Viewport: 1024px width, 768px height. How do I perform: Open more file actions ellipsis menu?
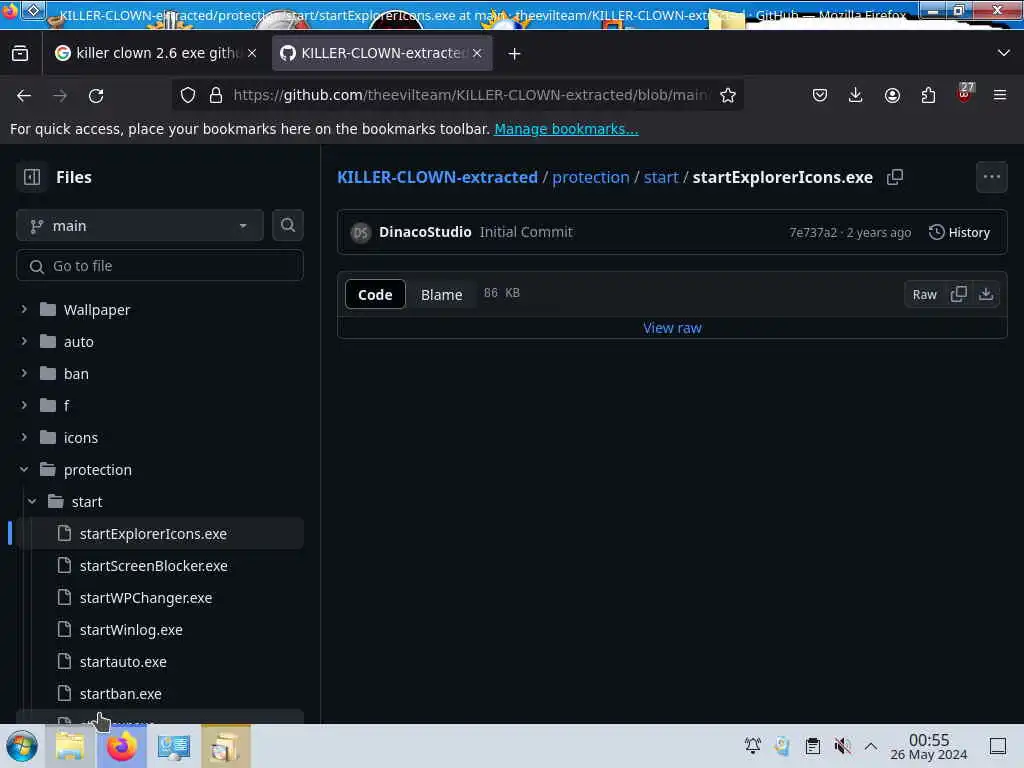(x=991, y=177)
